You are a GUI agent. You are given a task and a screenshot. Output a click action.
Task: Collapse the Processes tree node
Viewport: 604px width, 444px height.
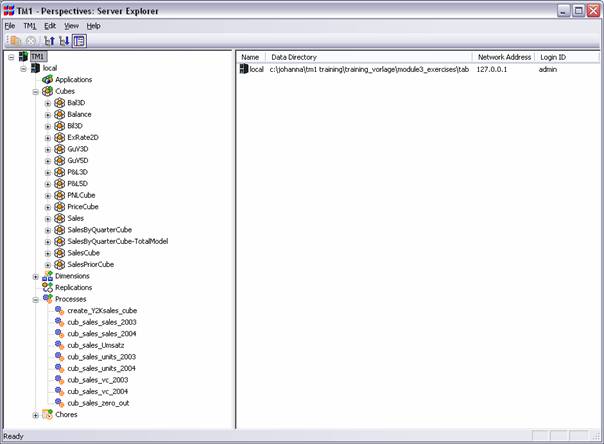(x=35, y=299)
